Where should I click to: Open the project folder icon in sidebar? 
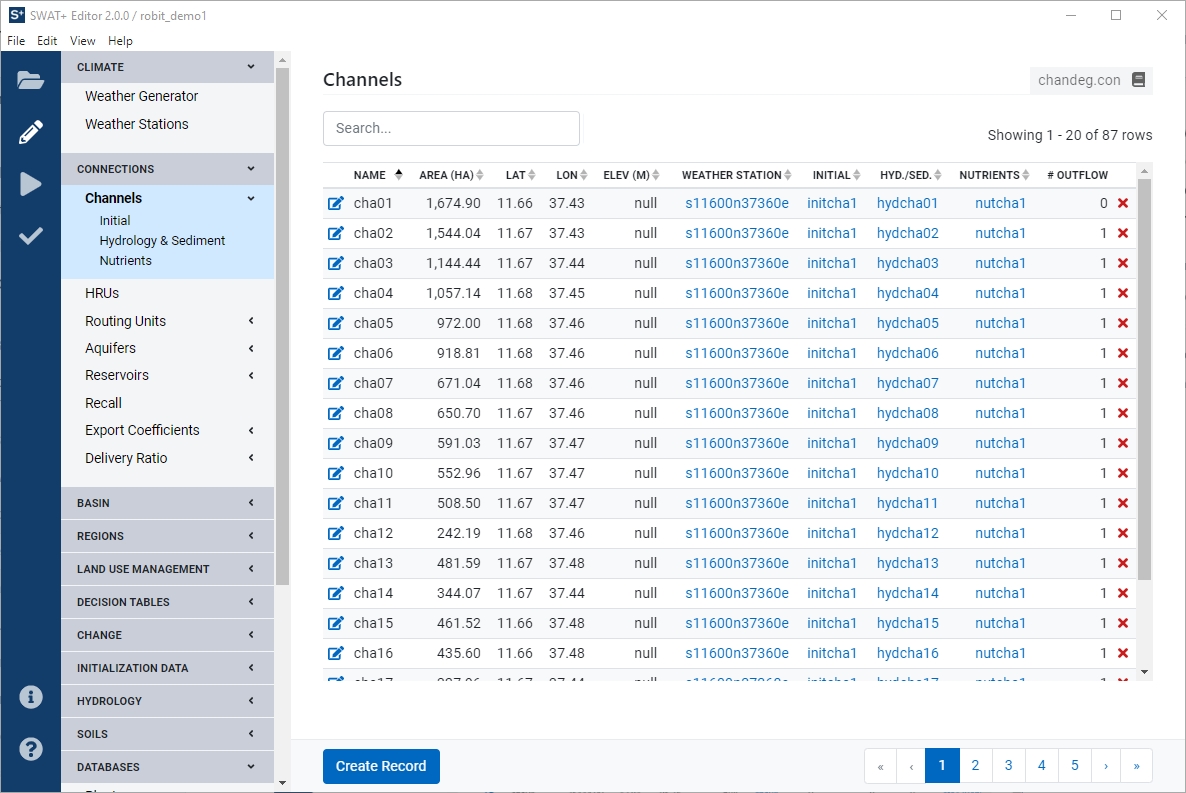31,81
